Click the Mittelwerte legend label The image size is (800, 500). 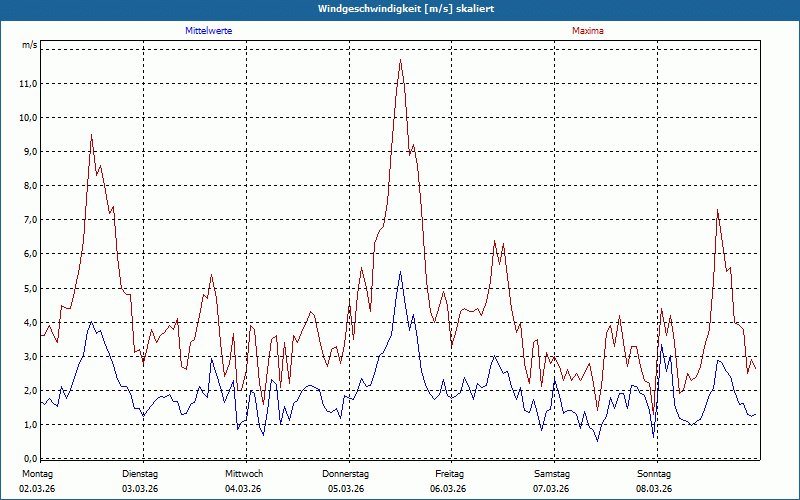(209, 31)
